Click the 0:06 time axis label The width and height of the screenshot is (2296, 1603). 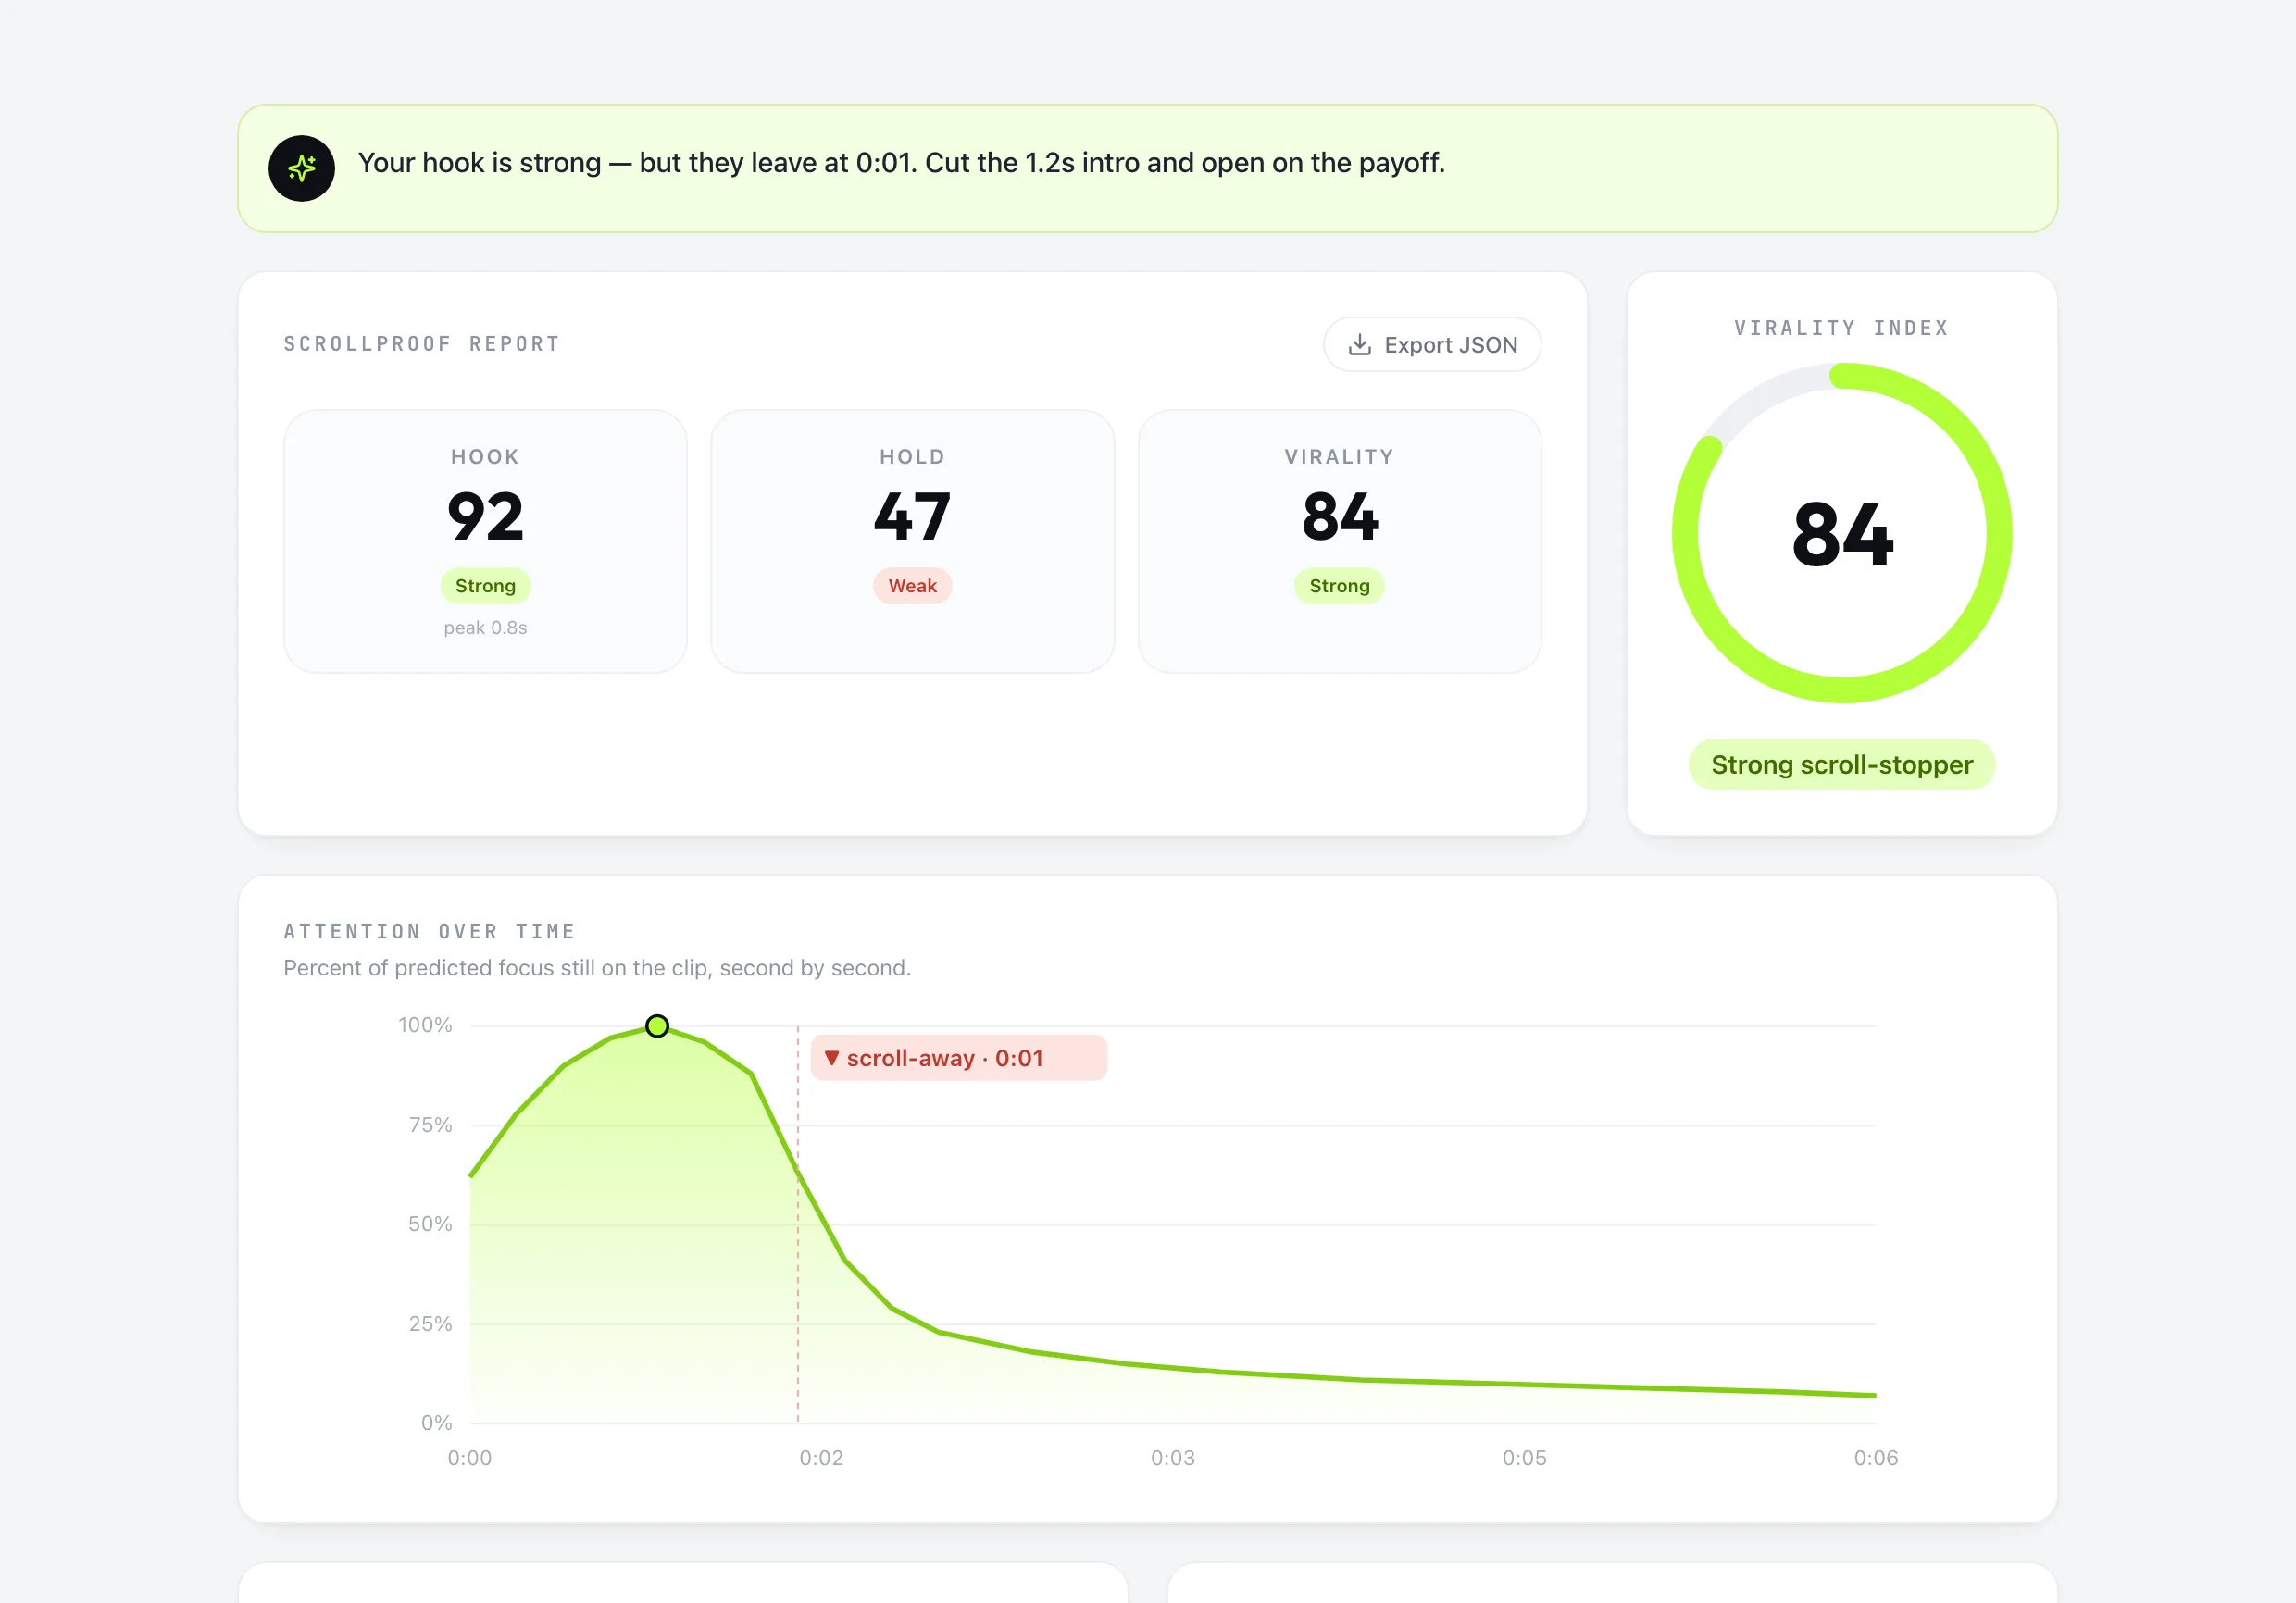click(1875, 1458)
